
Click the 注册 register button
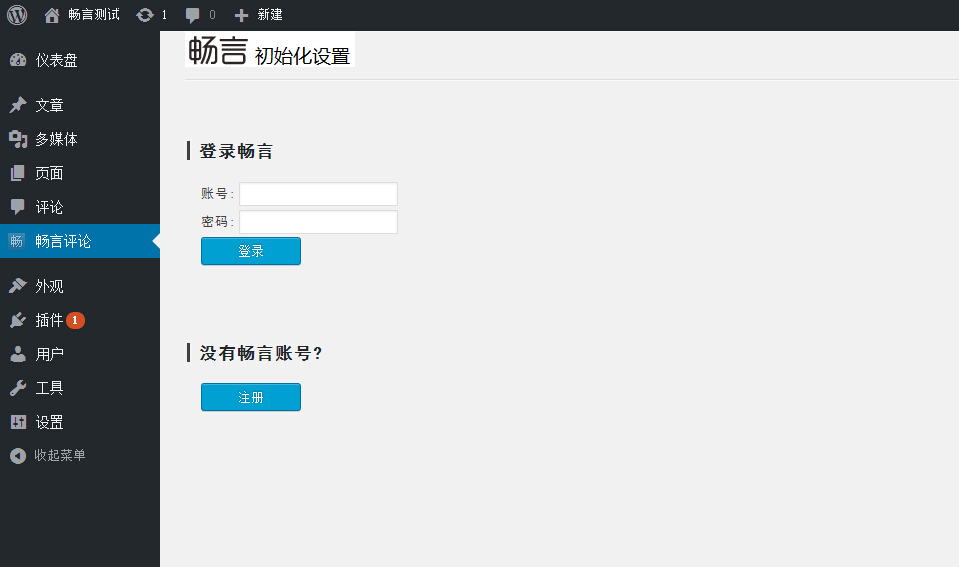click(x=250, y=397)
